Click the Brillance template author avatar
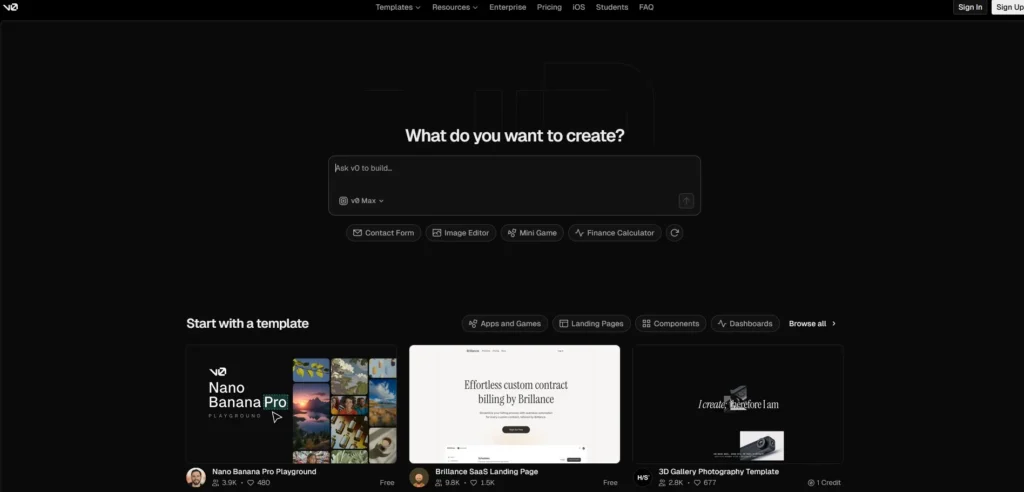The height and width of the screenshot is (492, 1024). [419, 477]
